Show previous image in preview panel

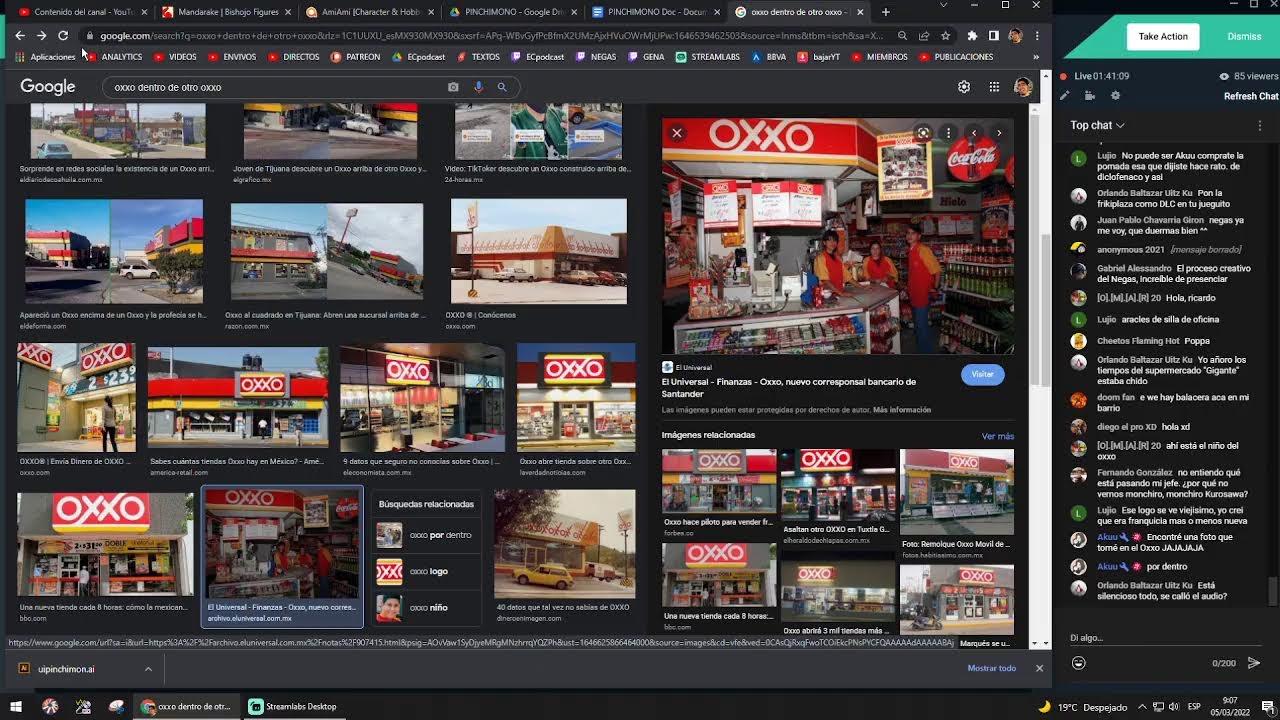click(x=973, y=133)
